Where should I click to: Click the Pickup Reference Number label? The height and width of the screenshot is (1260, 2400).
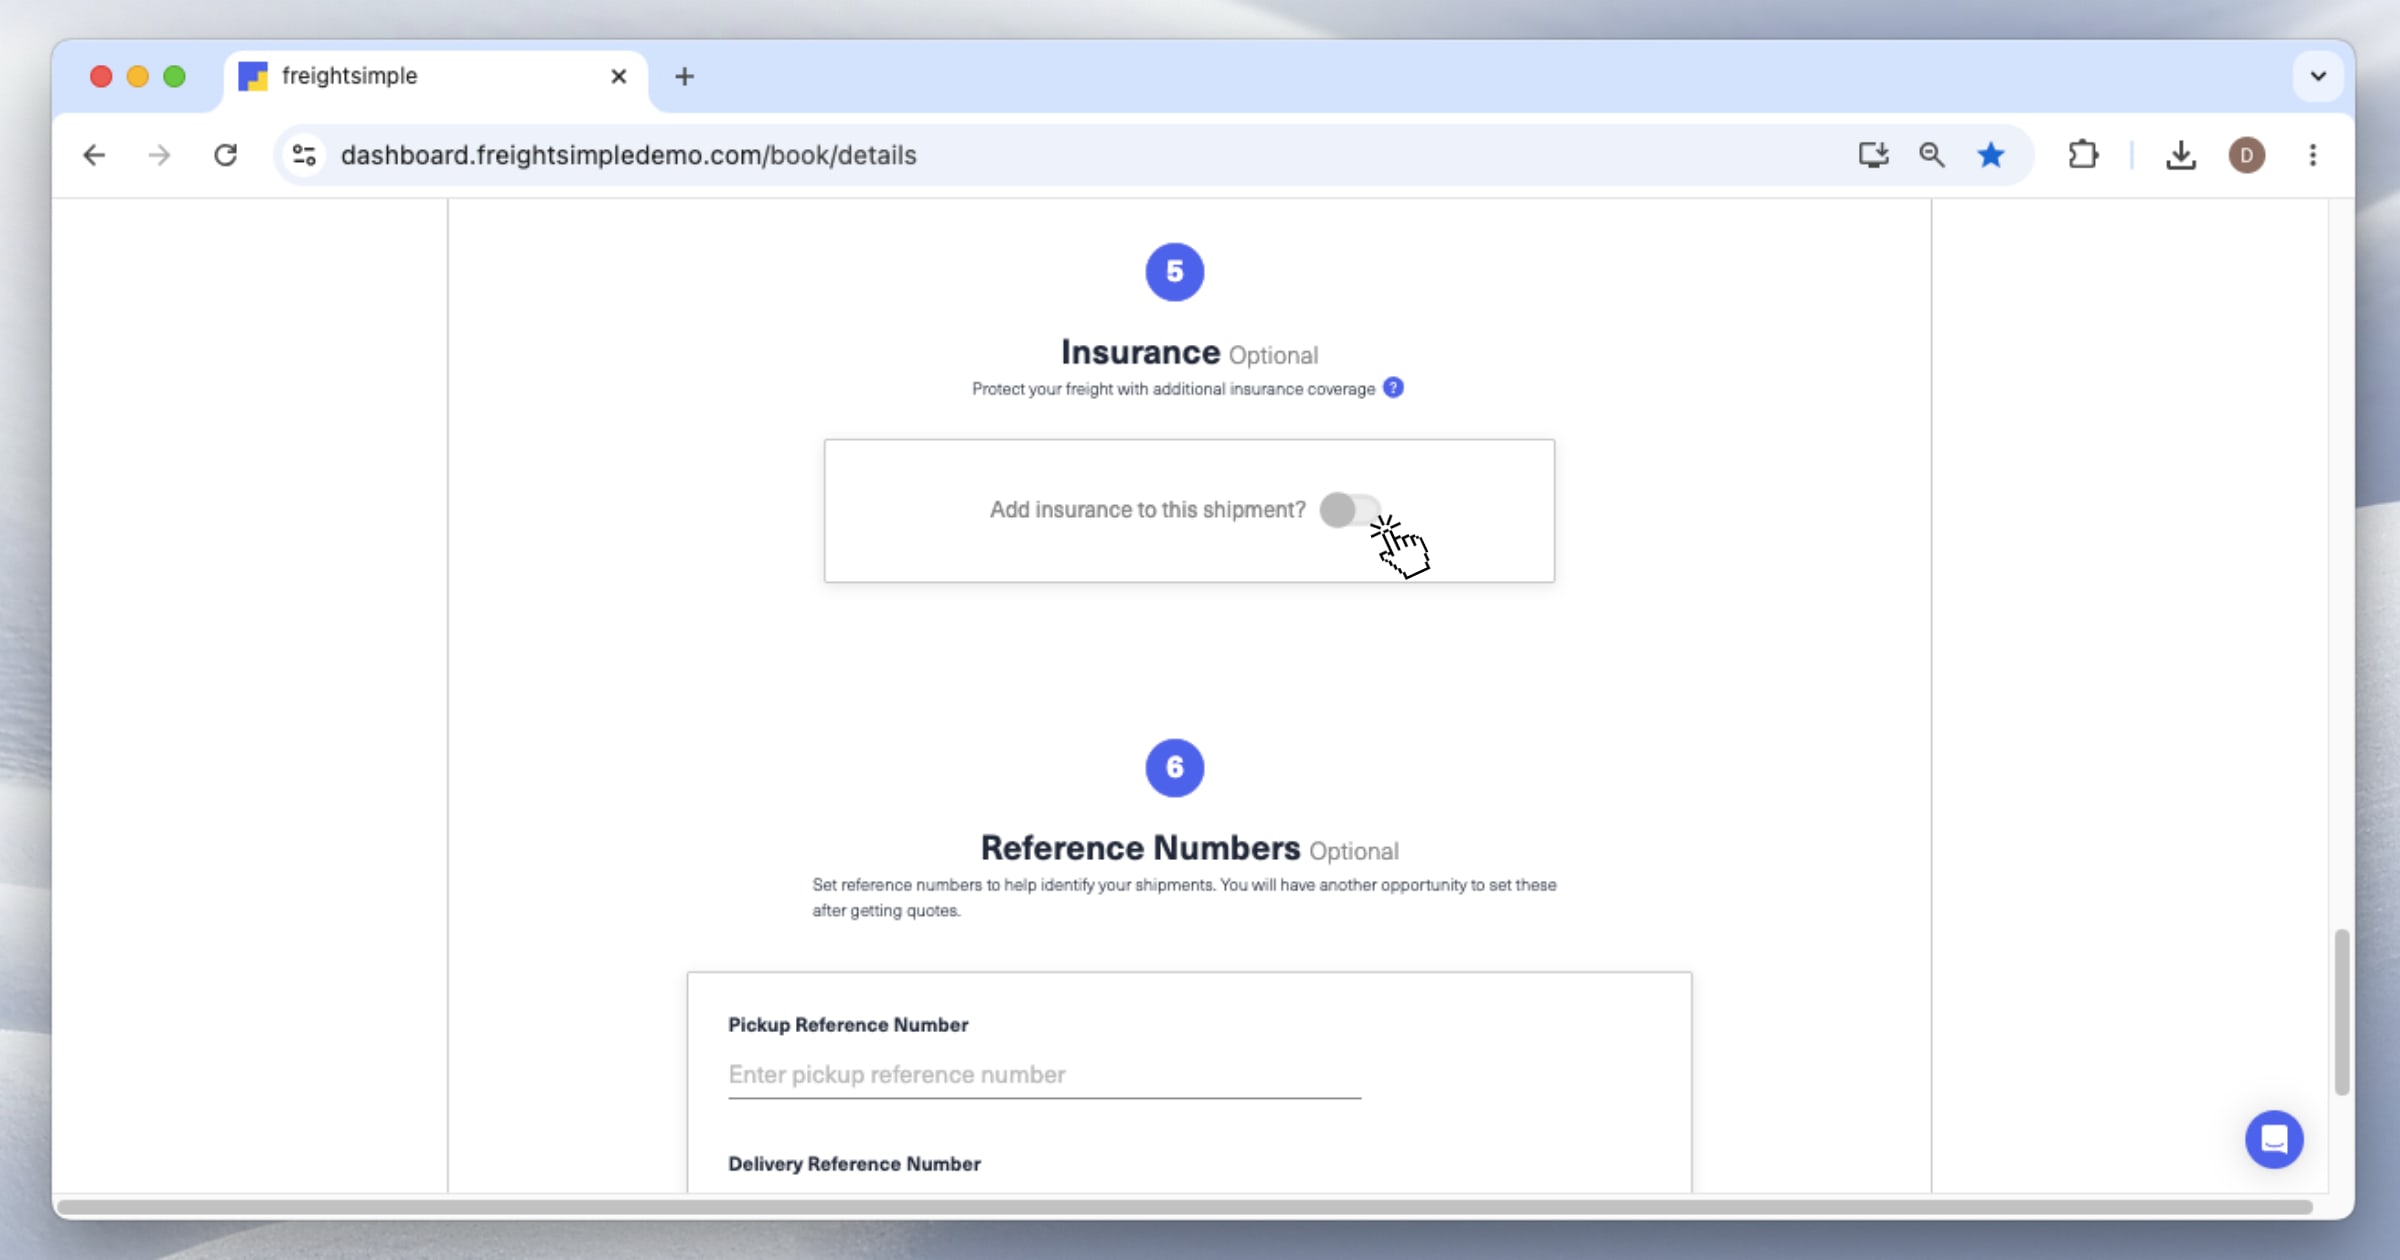pyautogui.click(x=848, y=1025)
